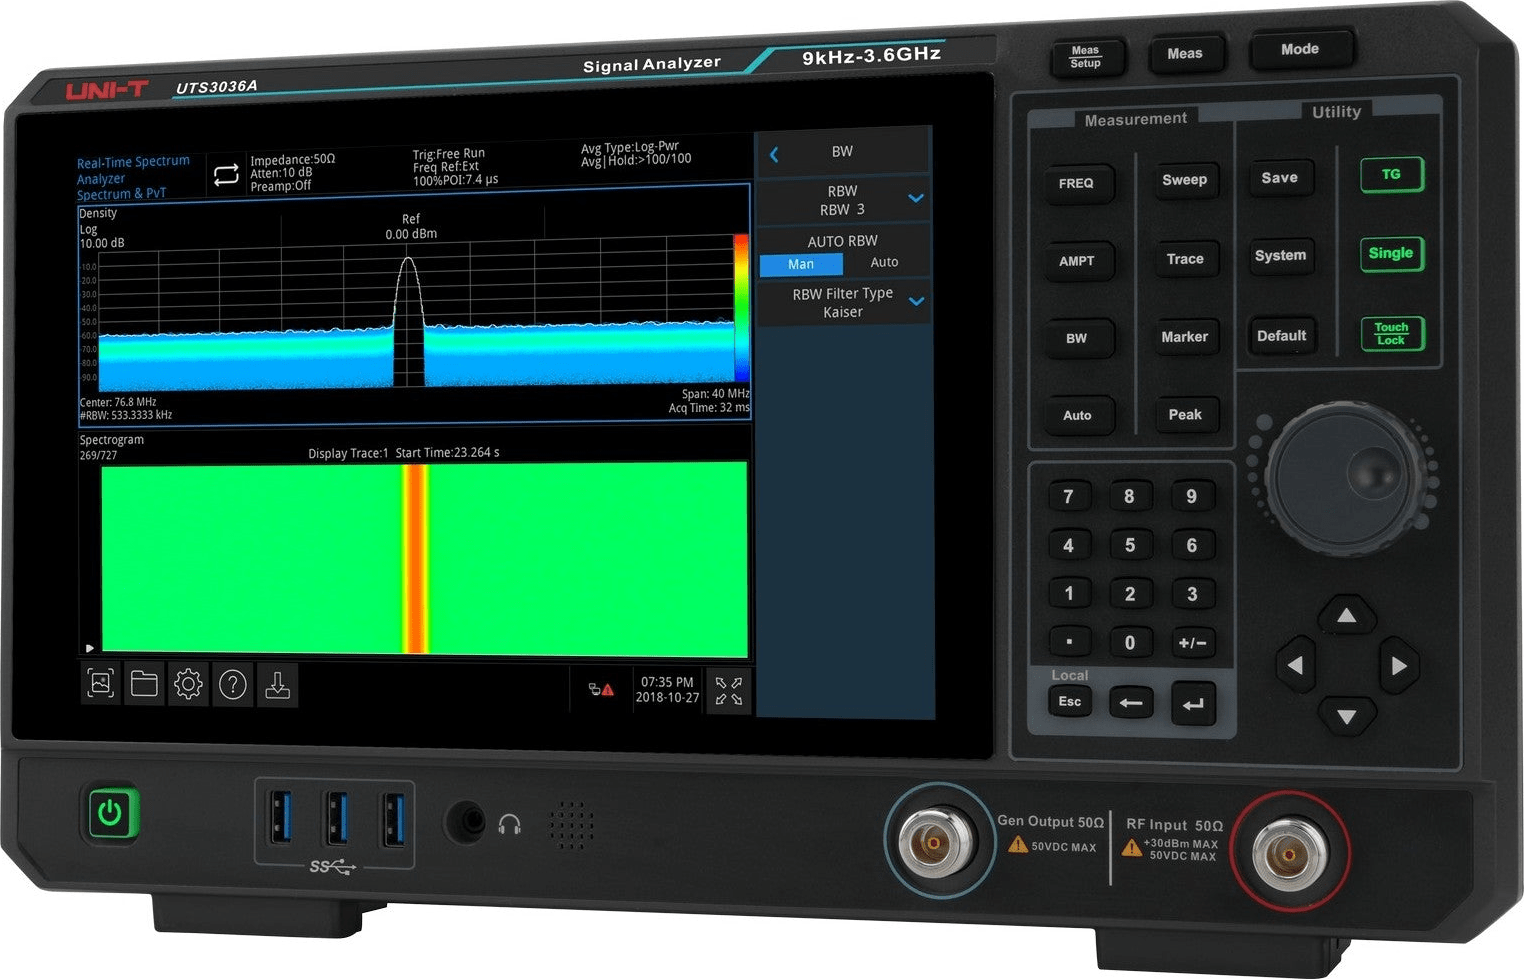Hit the FREQ key
This screenshot has height=979, width=1524.
point(1076,184)
